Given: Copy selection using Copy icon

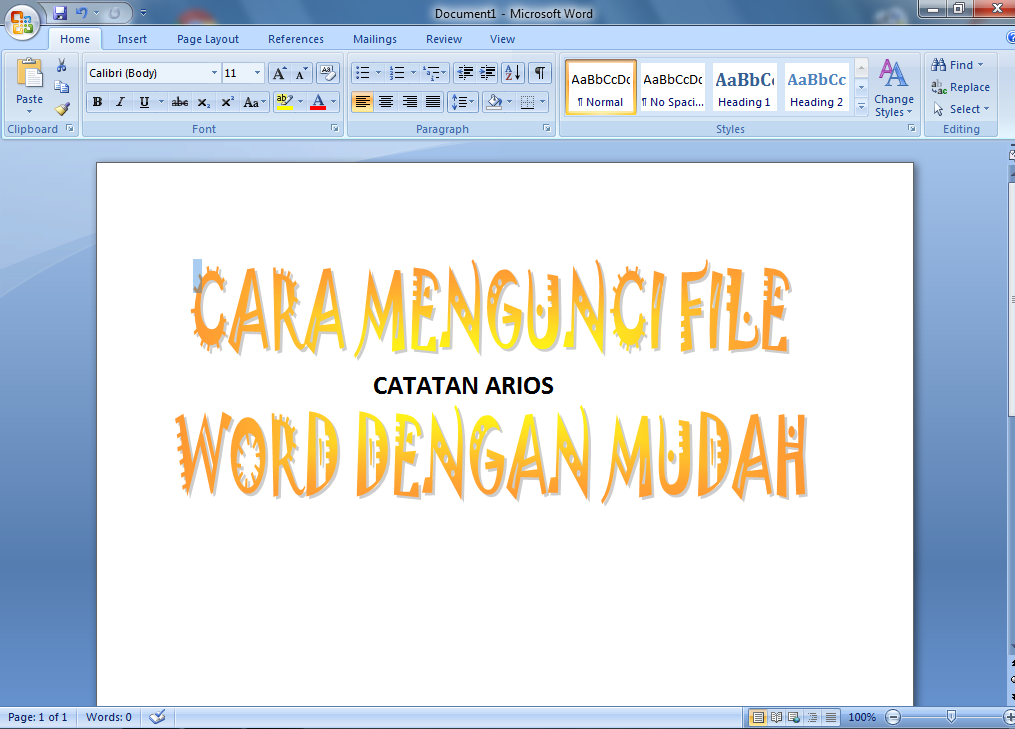Looking at the screenshot, I should [x=61, y=87].
